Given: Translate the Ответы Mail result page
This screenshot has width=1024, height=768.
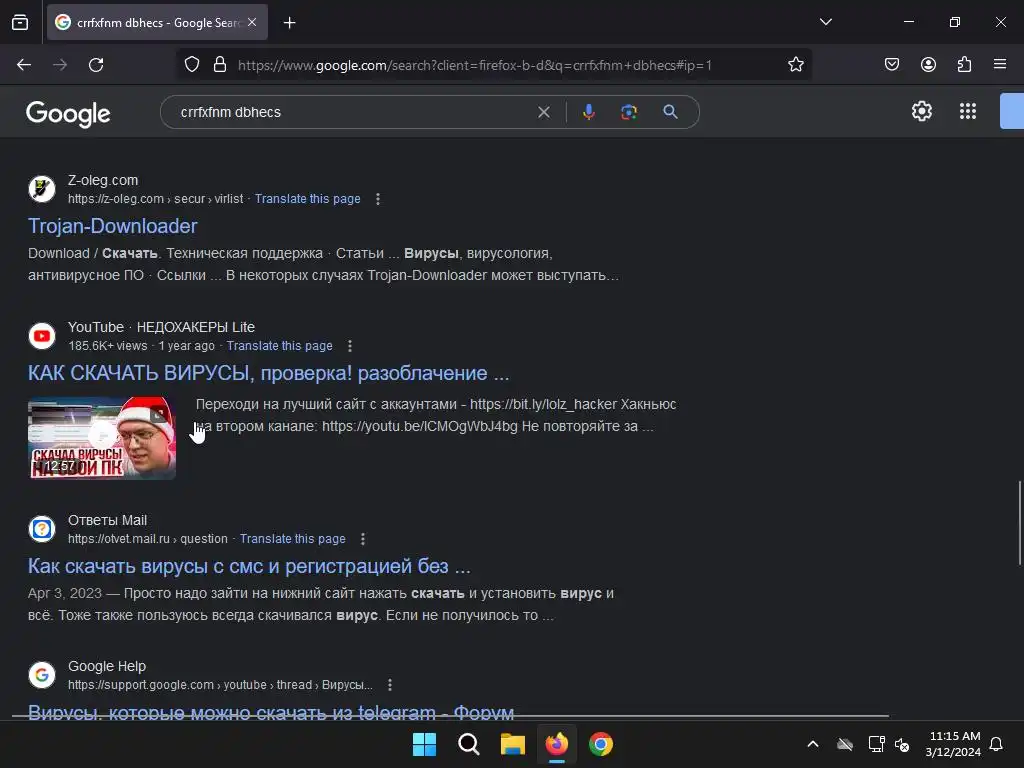Looking at the screenshot, I should point(293,539).
